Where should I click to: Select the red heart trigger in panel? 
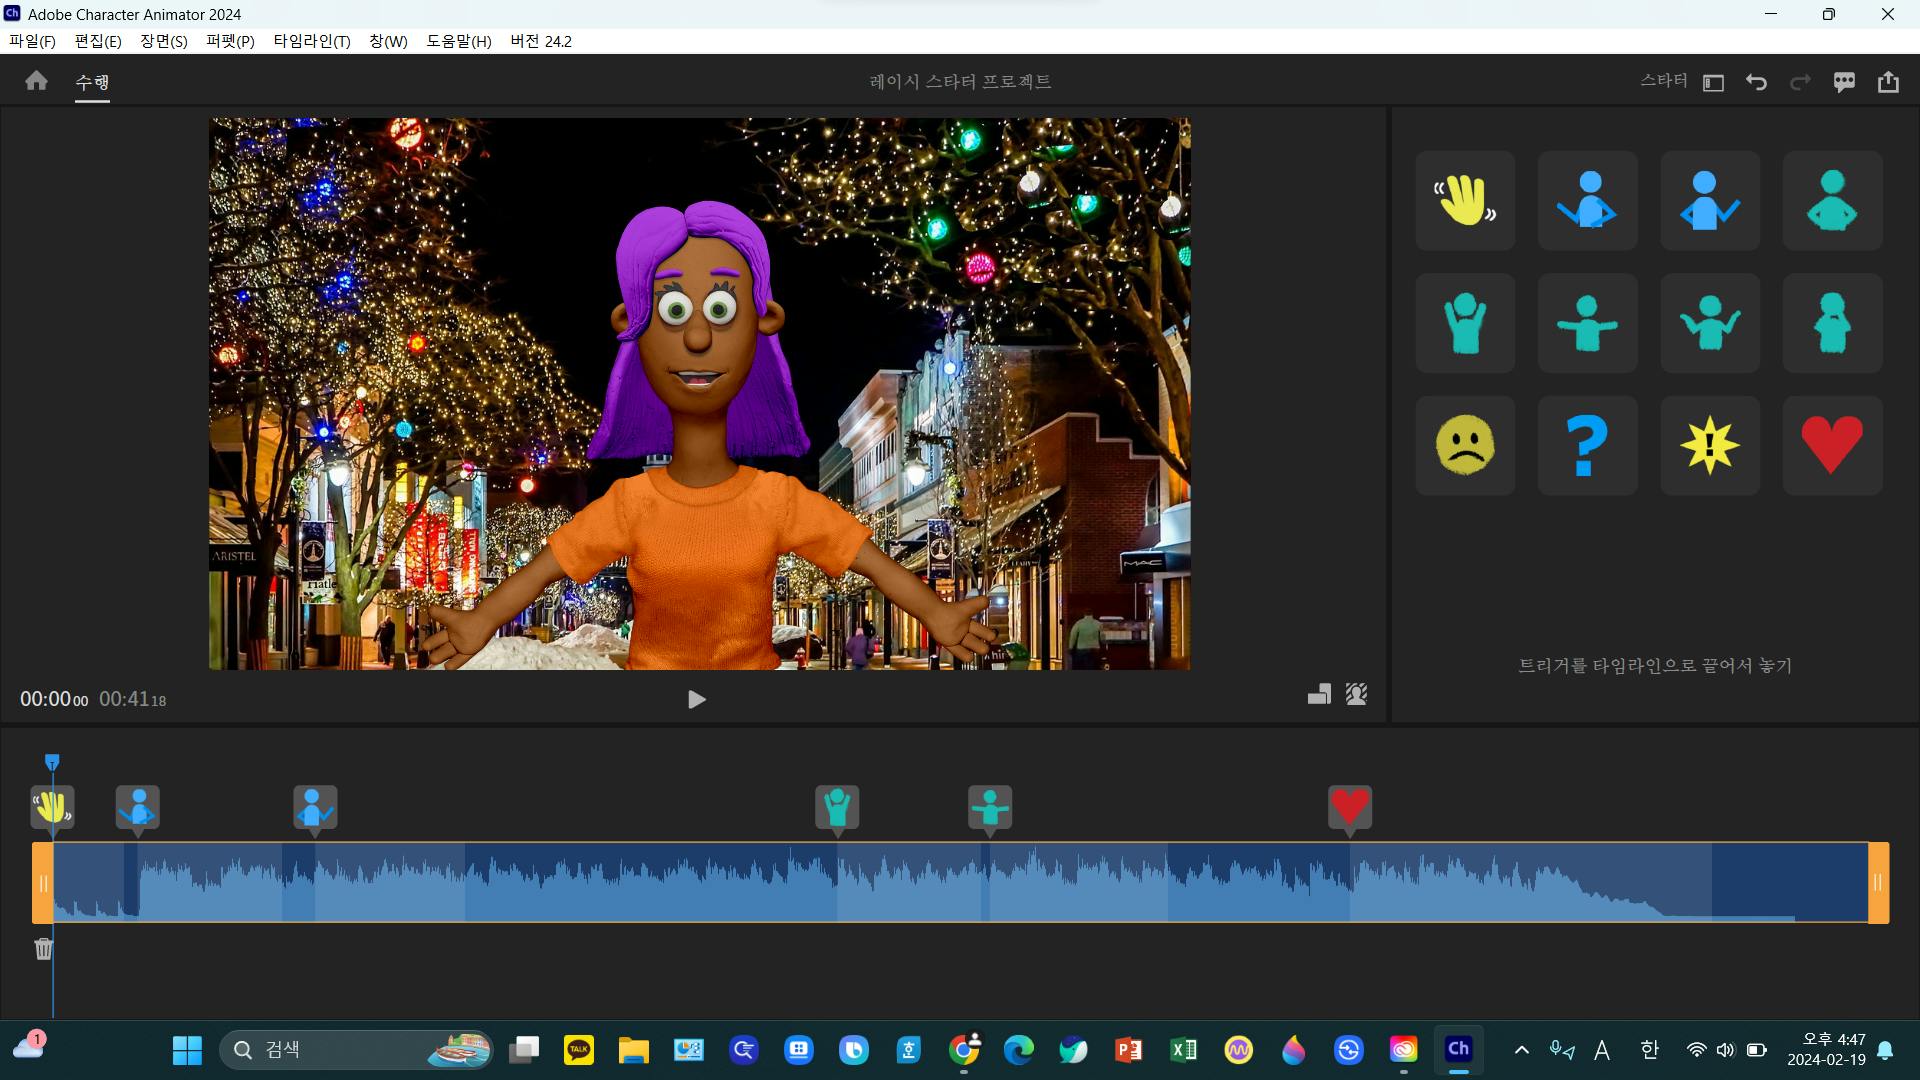1832,445
